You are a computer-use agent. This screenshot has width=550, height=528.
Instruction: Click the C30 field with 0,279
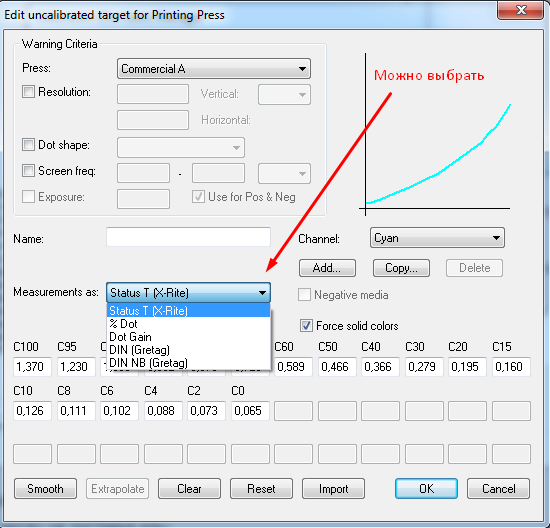point(424,367)
